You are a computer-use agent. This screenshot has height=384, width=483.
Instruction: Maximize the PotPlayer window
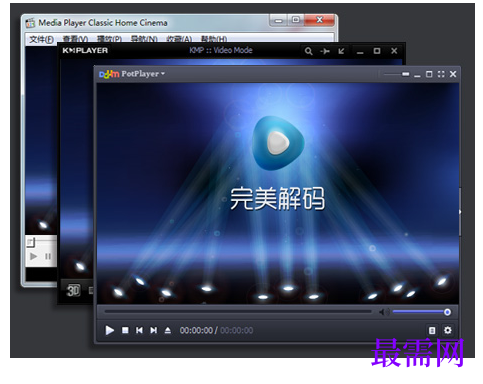pyautogui.click(x=429, y=74)
